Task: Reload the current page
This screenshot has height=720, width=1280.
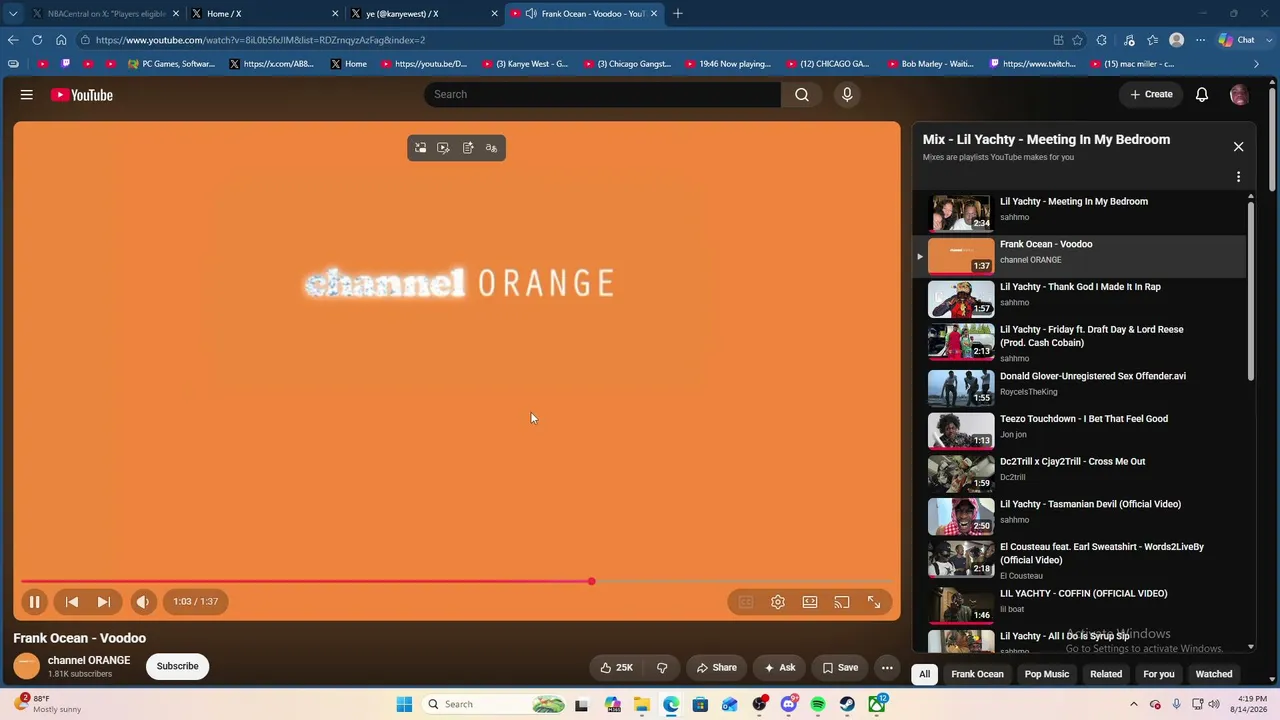Action: [x=37, y=40]
